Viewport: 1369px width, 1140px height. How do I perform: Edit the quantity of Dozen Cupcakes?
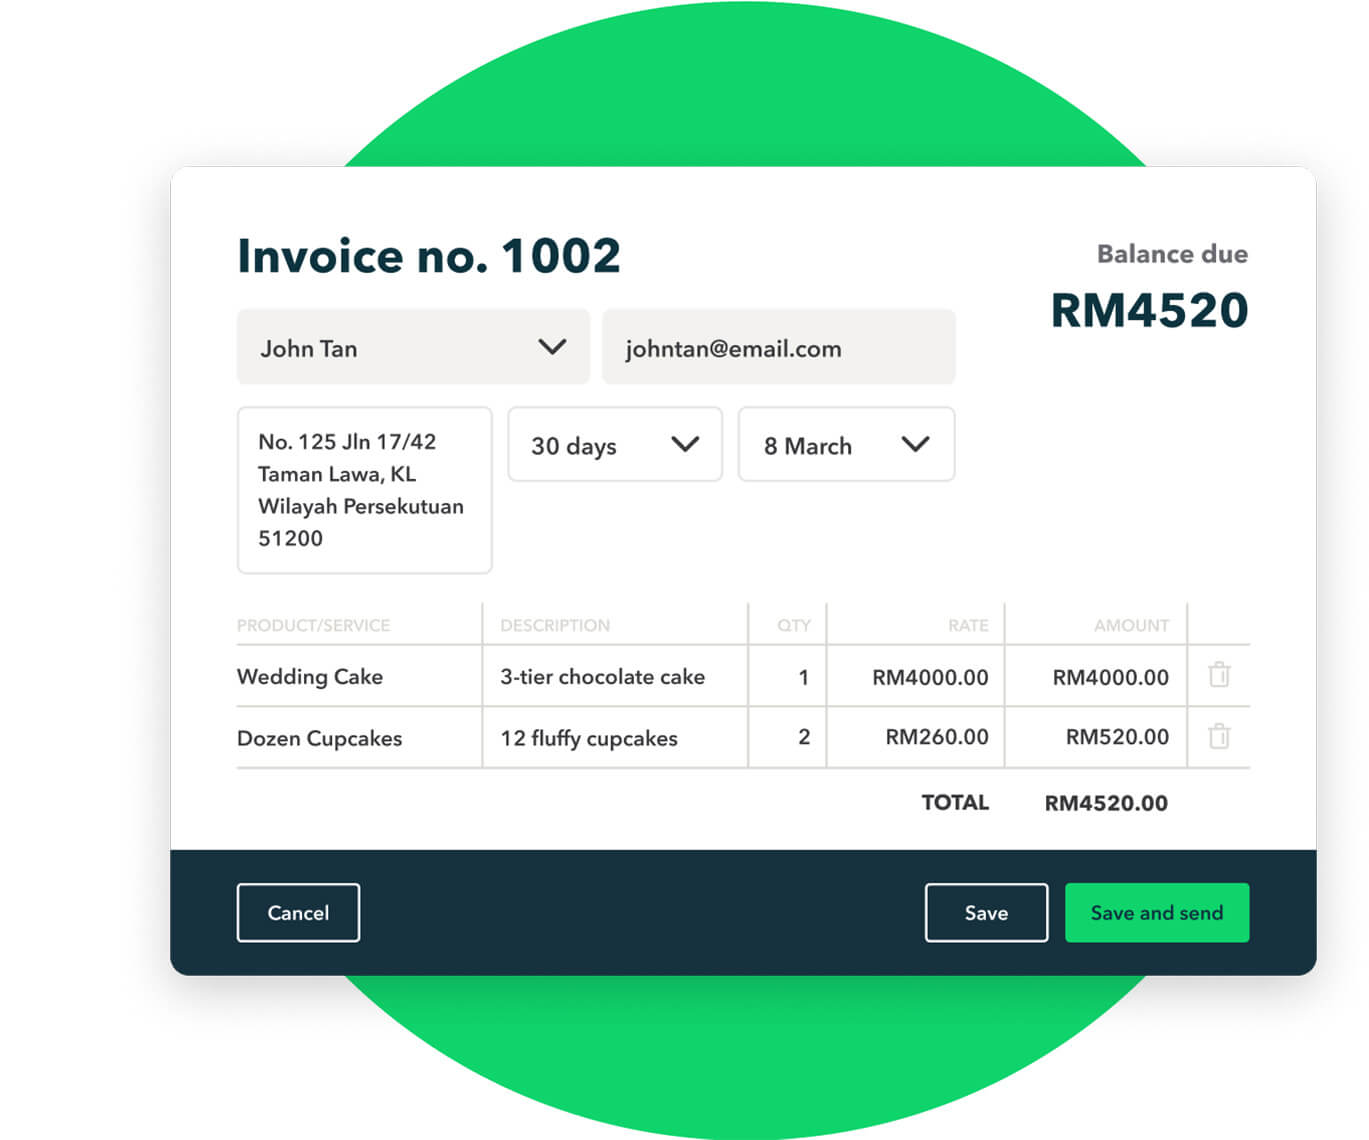point(803,737)
